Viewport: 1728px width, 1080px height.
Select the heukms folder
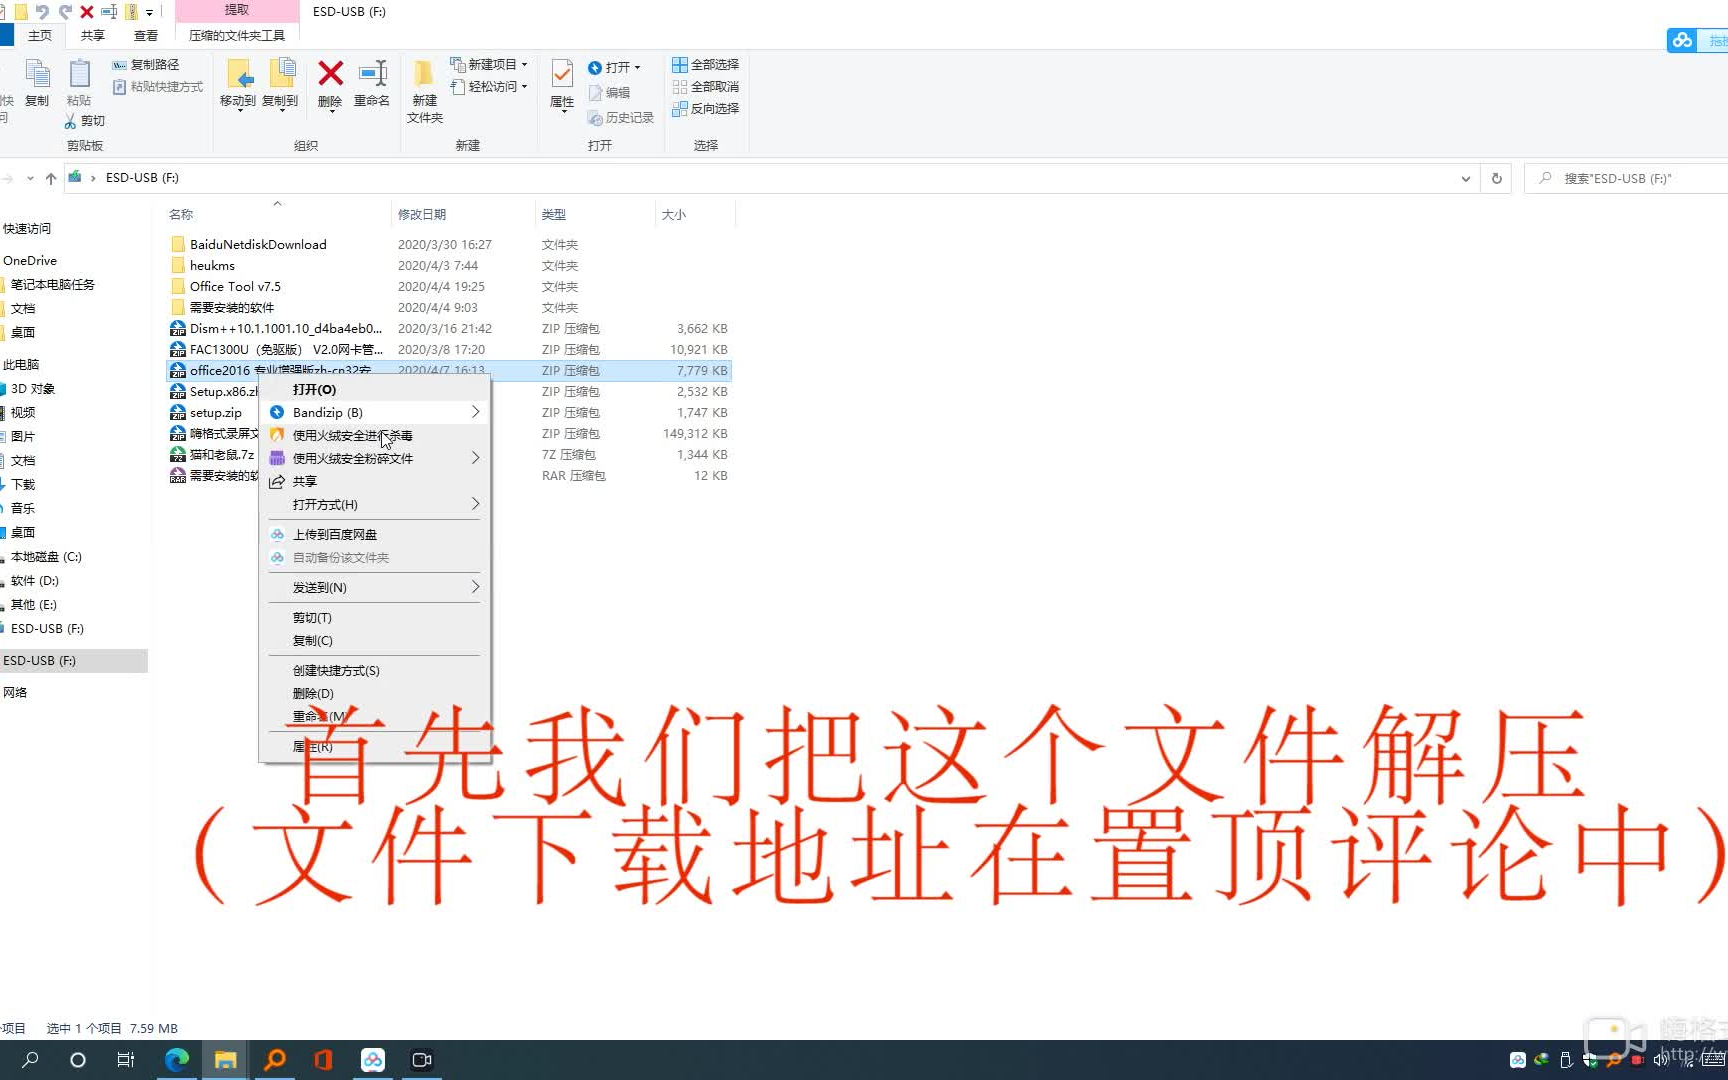click(212, 266)
